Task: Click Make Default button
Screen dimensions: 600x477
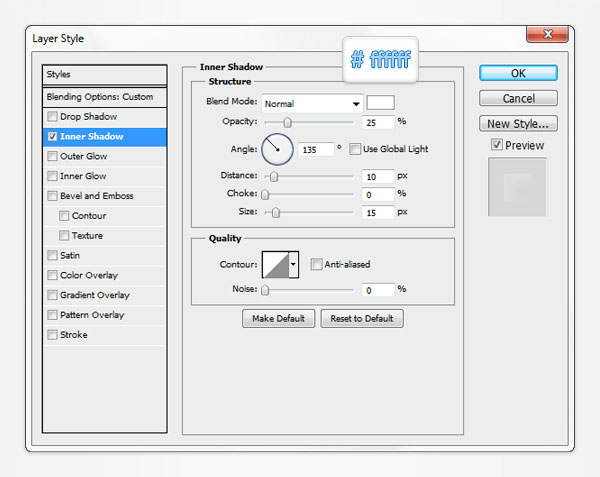Action: coord(278,318)
